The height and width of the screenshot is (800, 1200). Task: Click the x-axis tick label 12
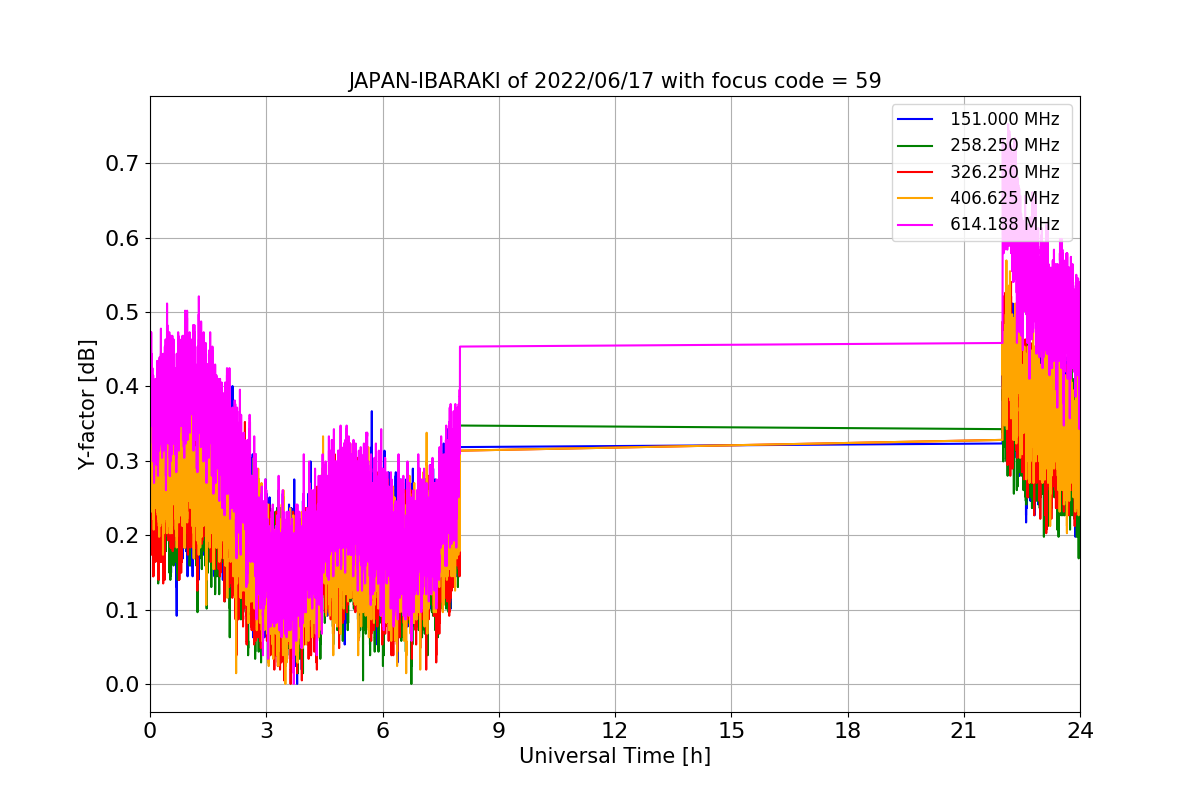pyautogui.click(x=615, y=730)
